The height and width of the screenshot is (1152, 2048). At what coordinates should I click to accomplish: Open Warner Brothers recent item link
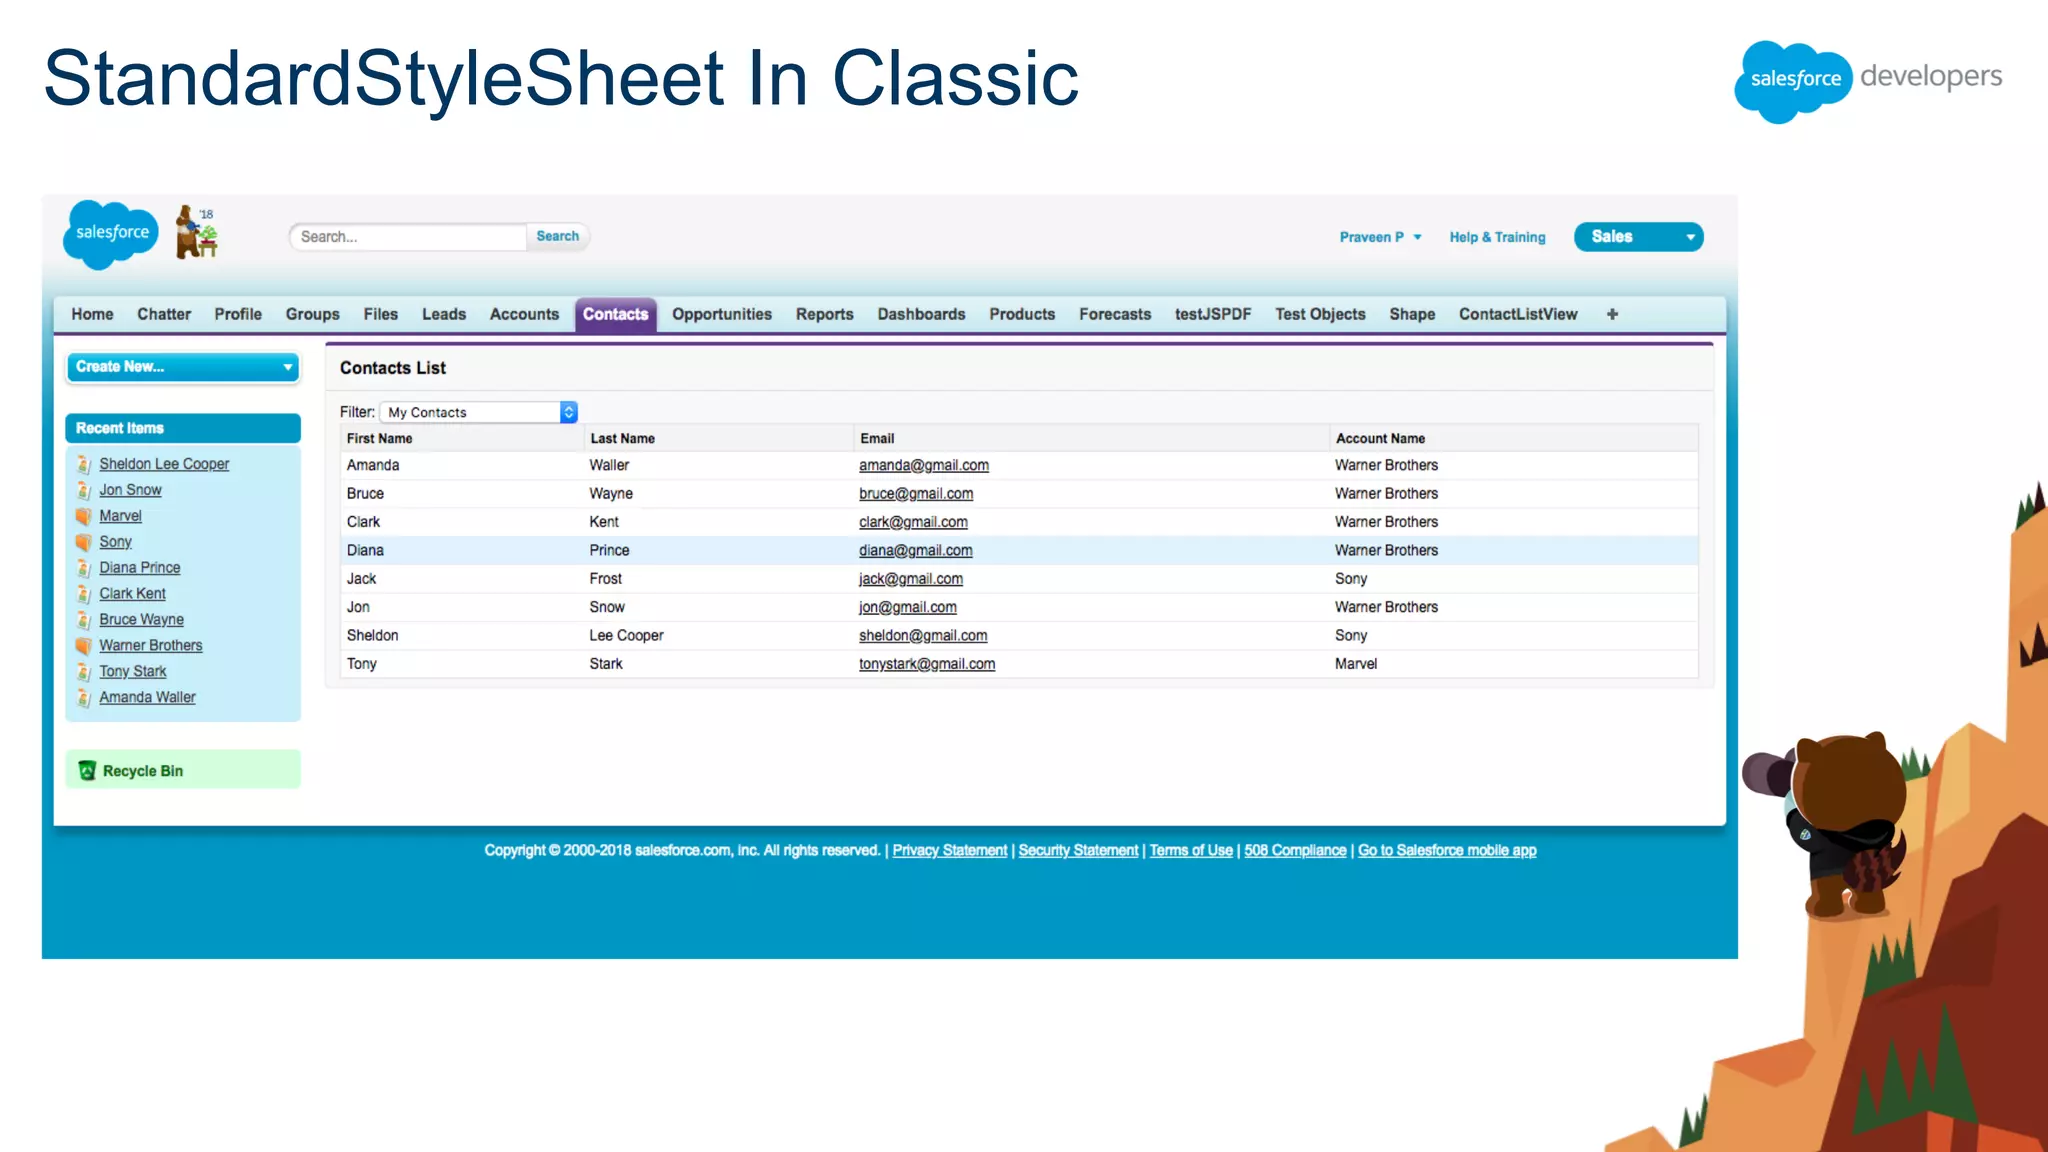click(151, 646)
